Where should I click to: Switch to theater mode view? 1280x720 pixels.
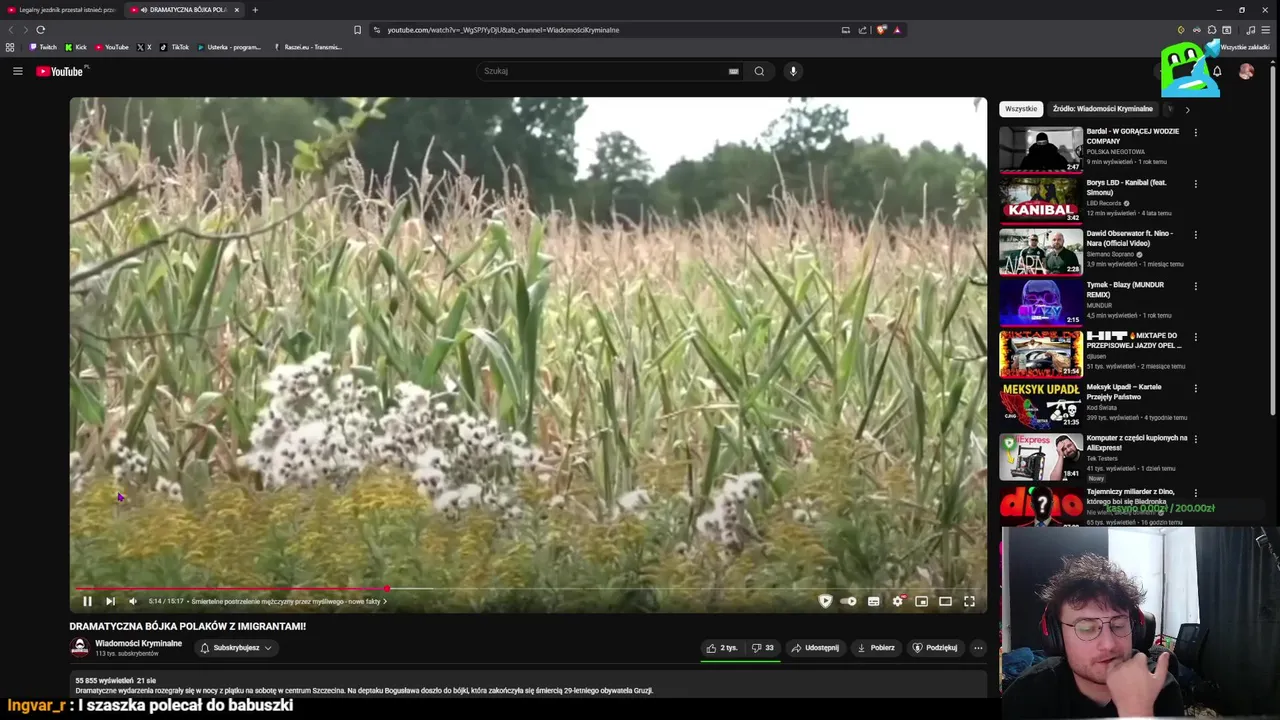945,601
